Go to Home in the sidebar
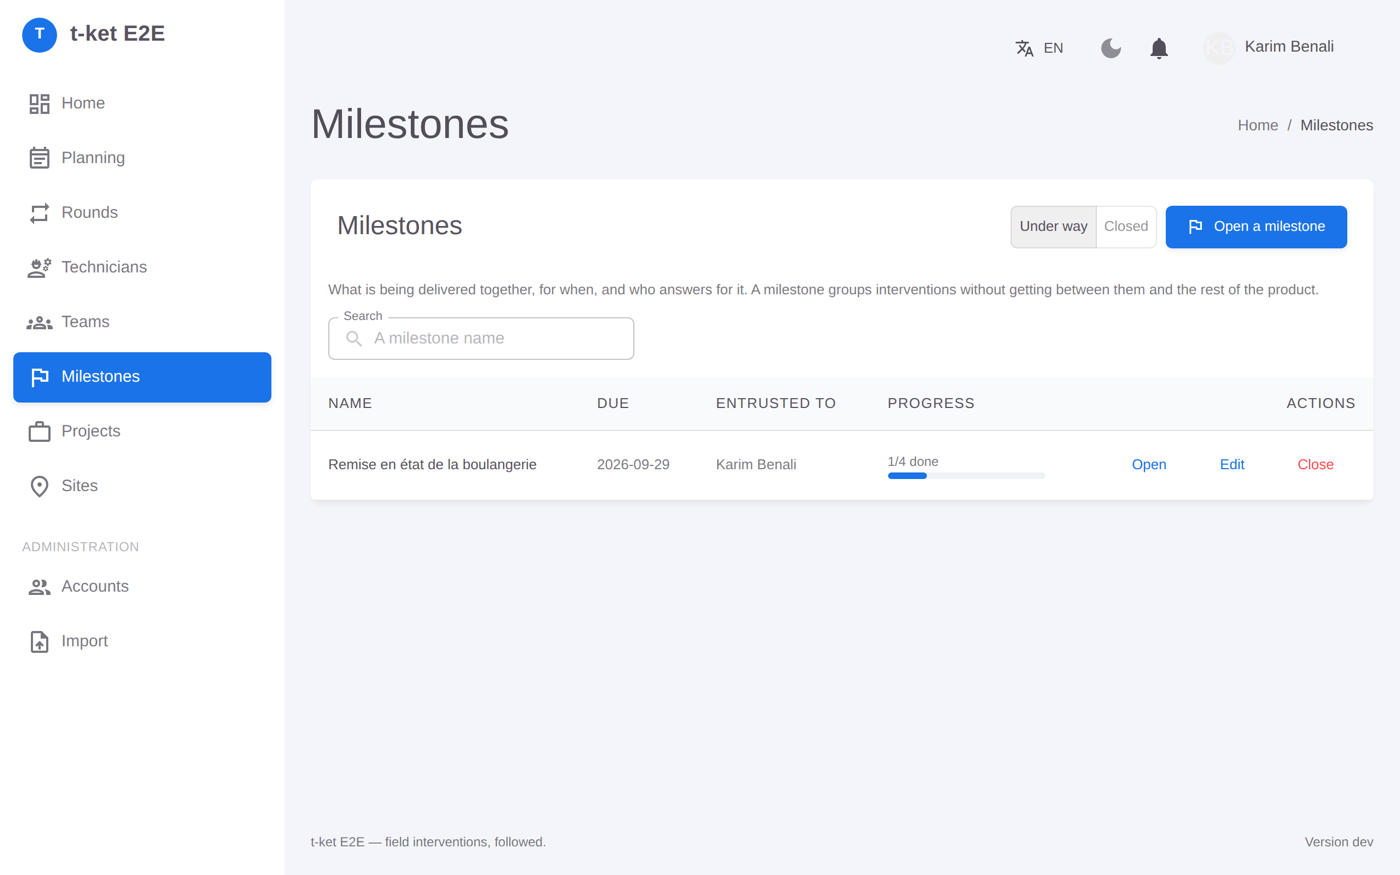 click(142, 103)
